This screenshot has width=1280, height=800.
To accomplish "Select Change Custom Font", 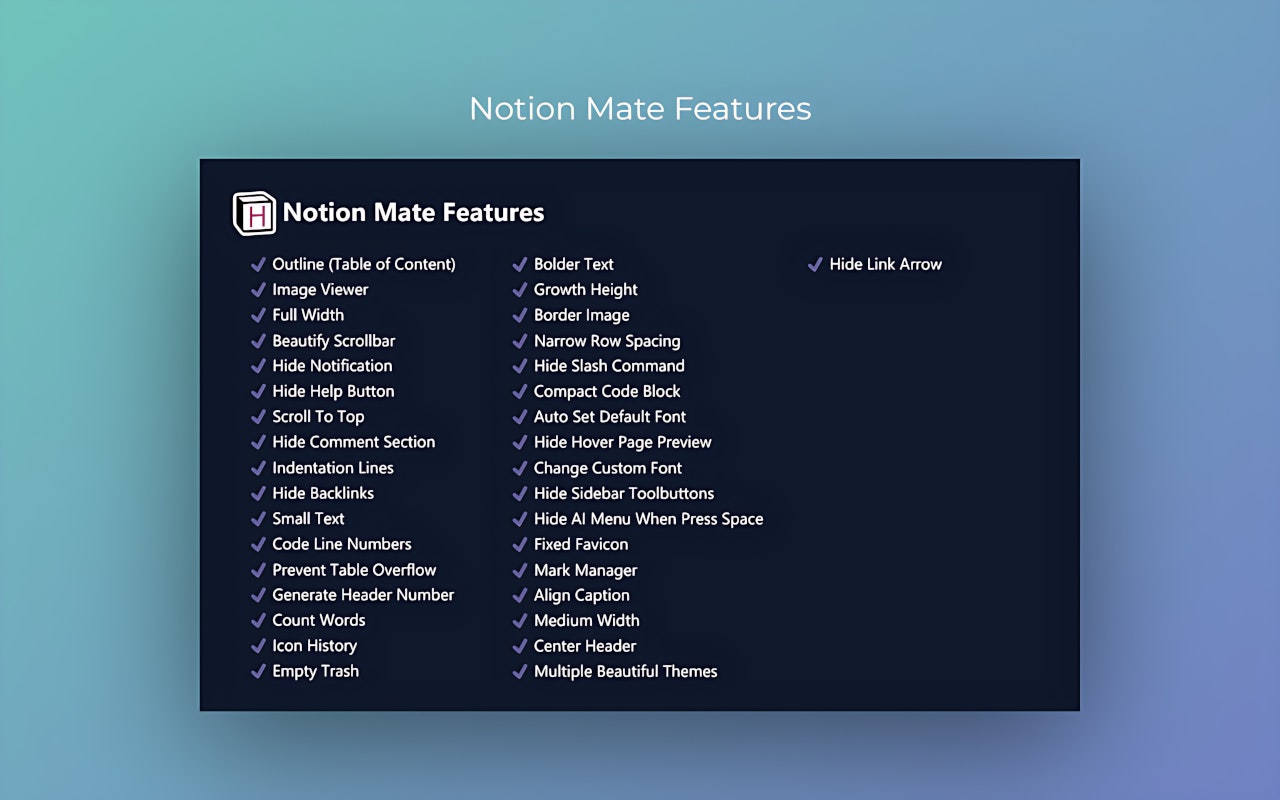I will click(x=607, y=467).
